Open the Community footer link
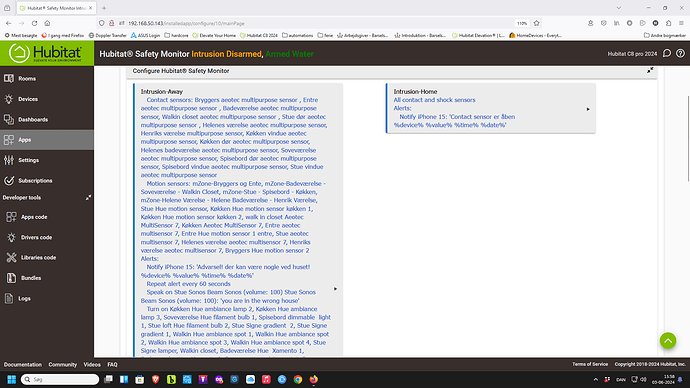The width and height of the screenshot is (690, 388). [x=62, y=364]
